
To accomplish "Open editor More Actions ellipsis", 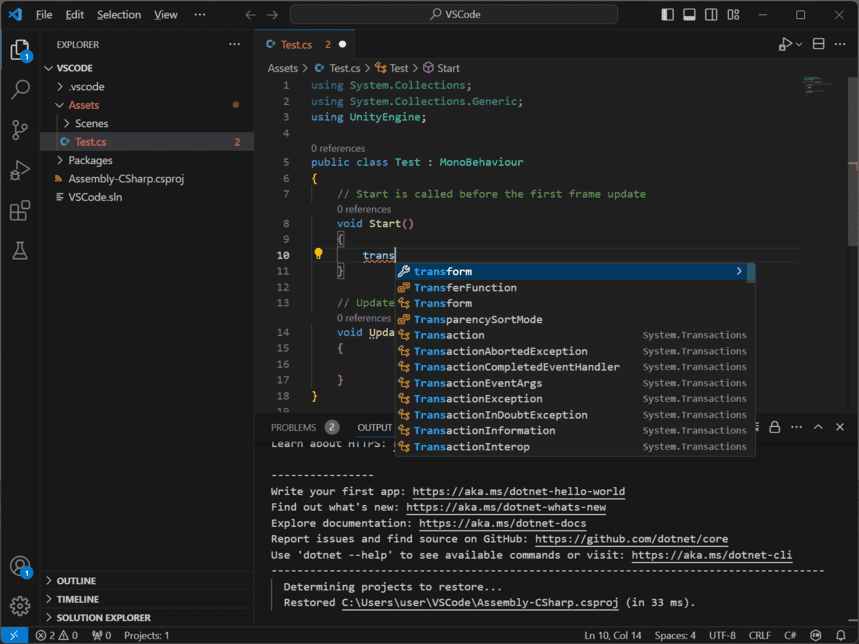I will click(x=840, y=44).
